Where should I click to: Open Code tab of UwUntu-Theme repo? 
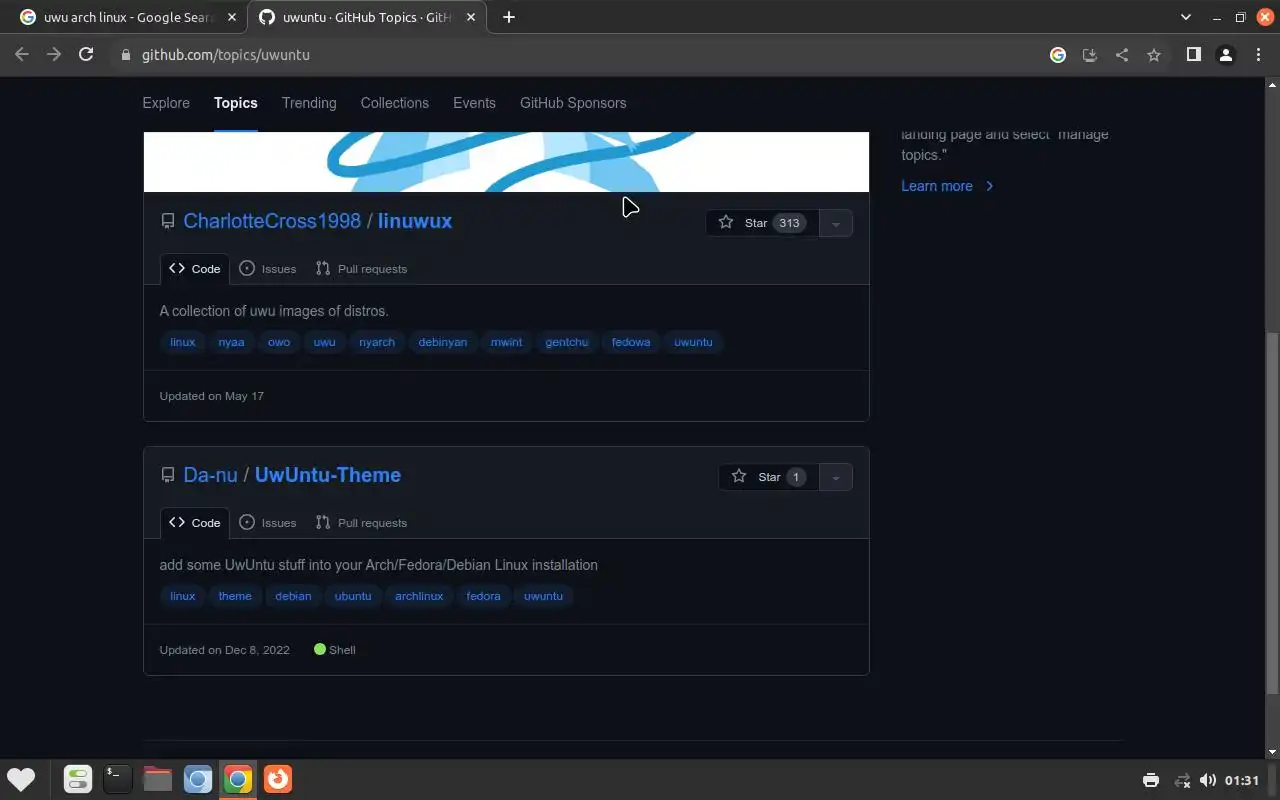[195, 523]
